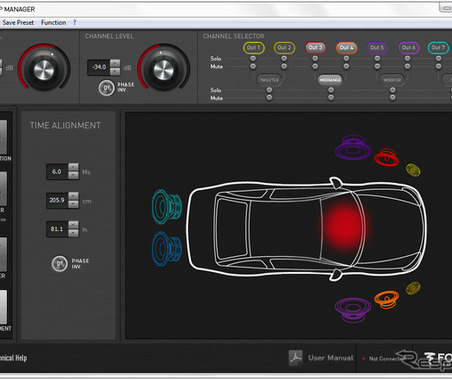
Task: Select the Tweeter group button
Action: [x=269, y=80]
